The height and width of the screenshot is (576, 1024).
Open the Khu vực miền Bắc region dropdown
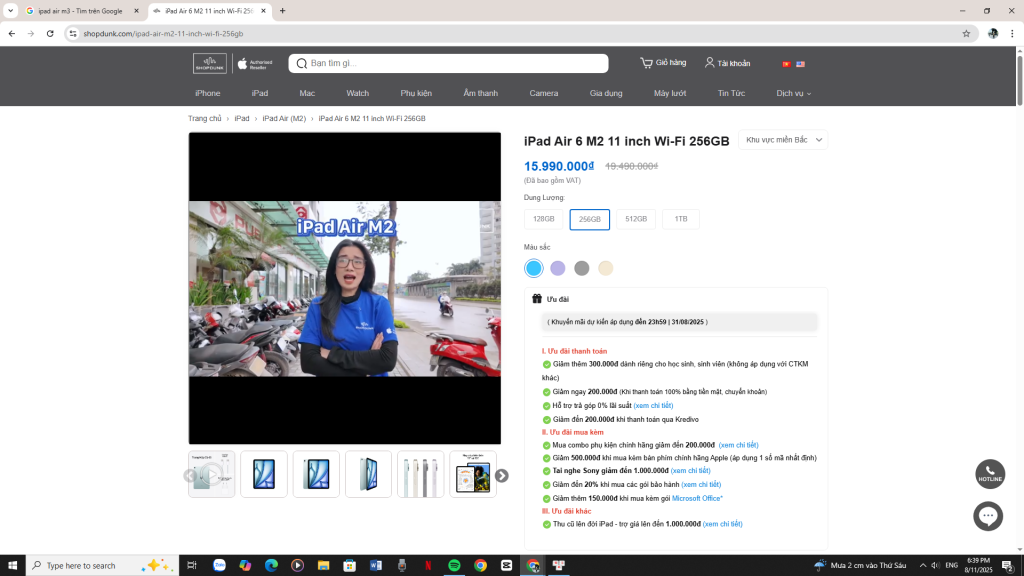(x=783, y=140)
